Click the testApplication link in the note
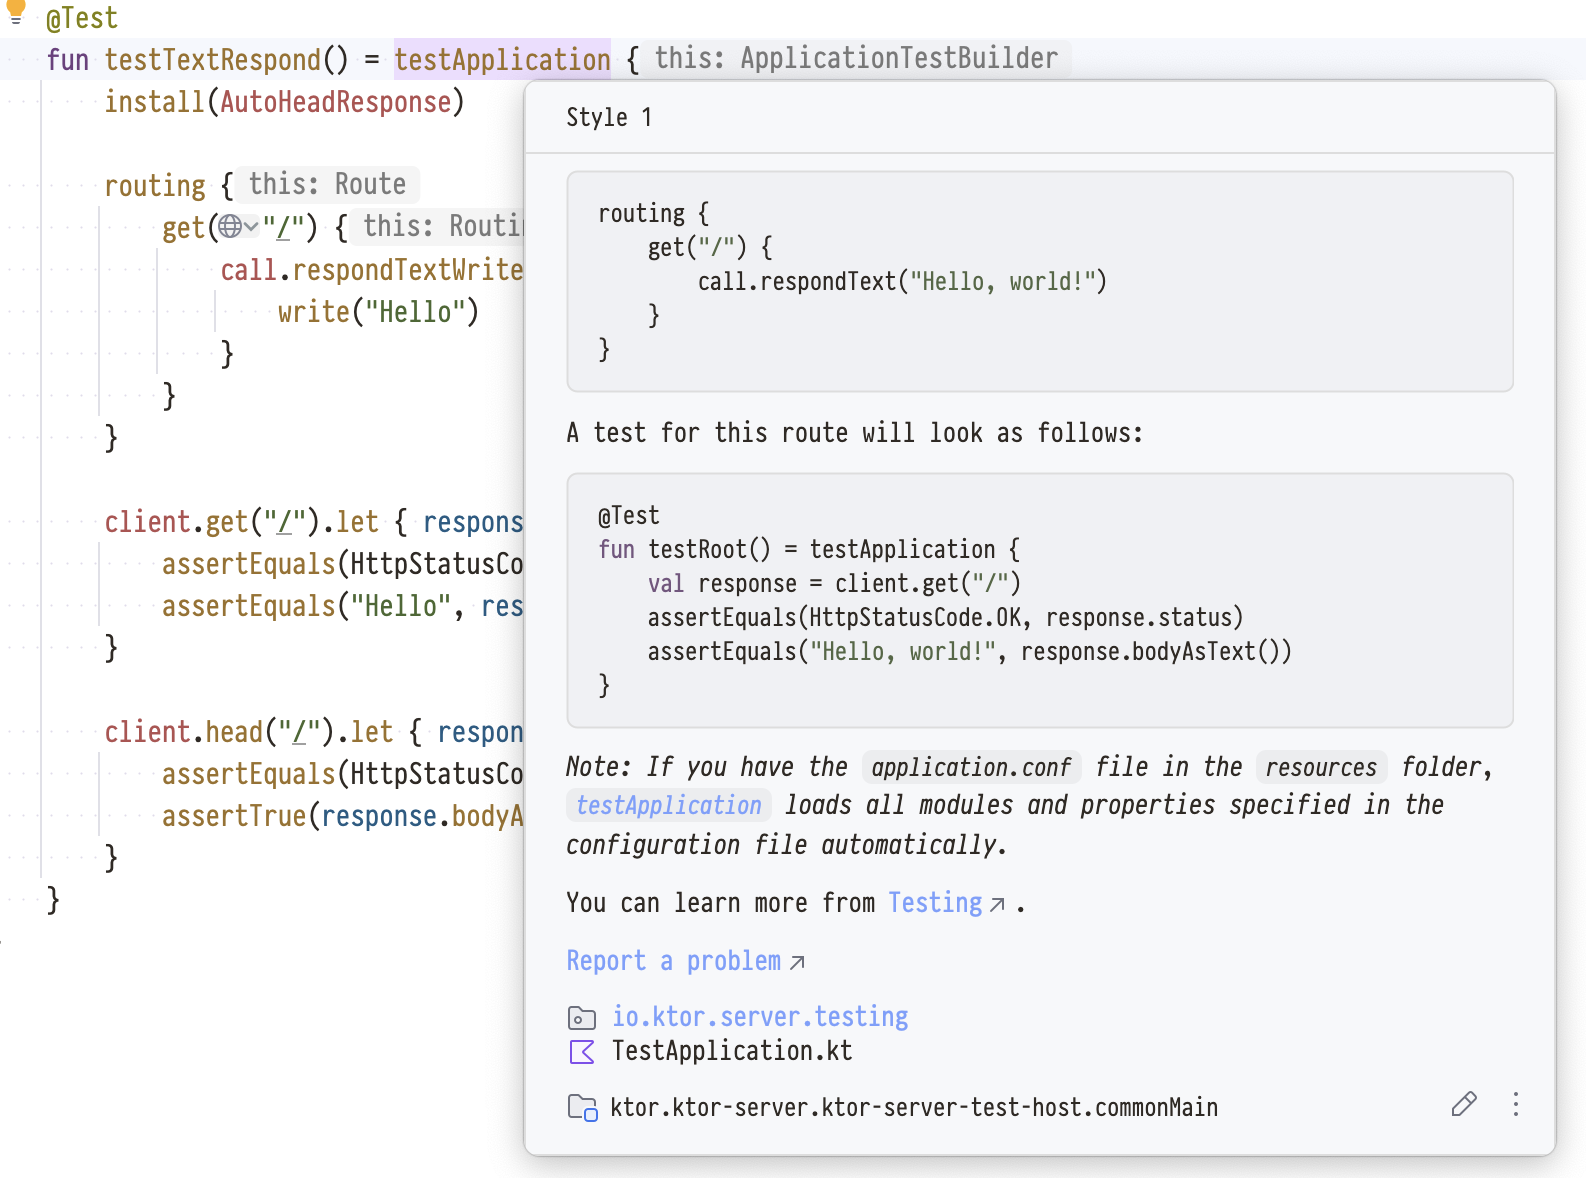The width and height of the screenshot is (1586, 1178). [x=669, y=805]
